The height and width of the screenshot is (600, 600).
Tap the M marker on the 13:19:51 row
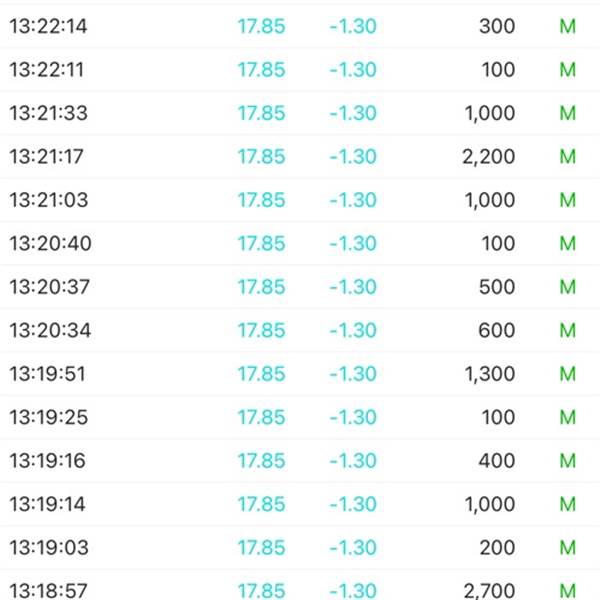click(567, 374)
